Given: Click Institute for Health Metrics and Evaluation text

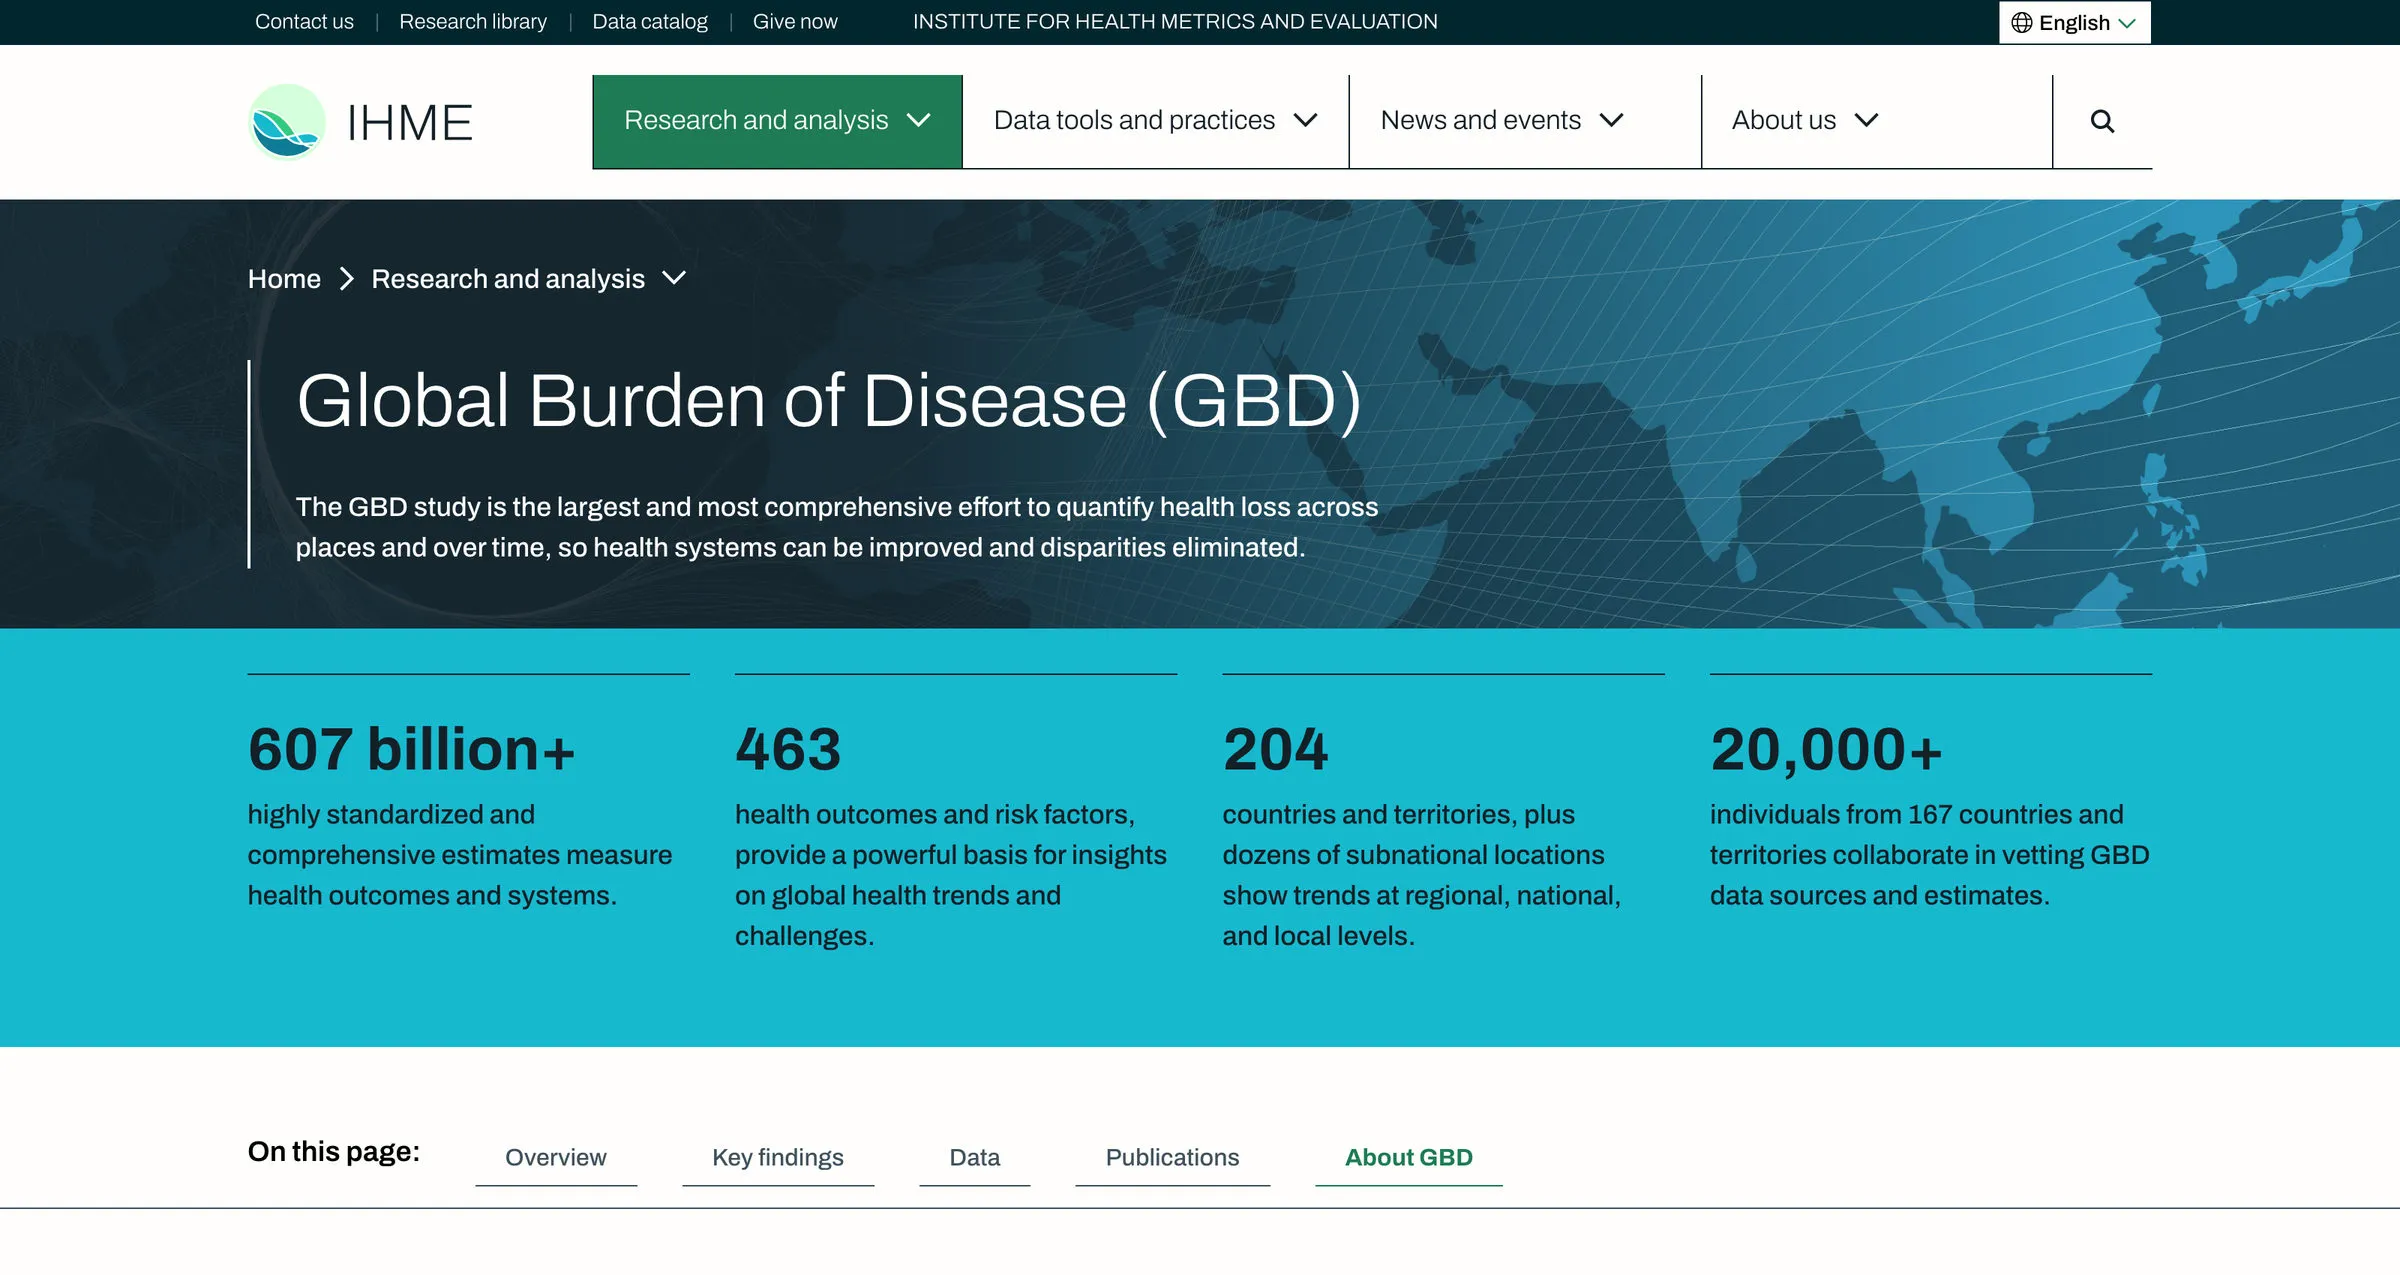Looking at the screenshot, I should (1175, 21).
